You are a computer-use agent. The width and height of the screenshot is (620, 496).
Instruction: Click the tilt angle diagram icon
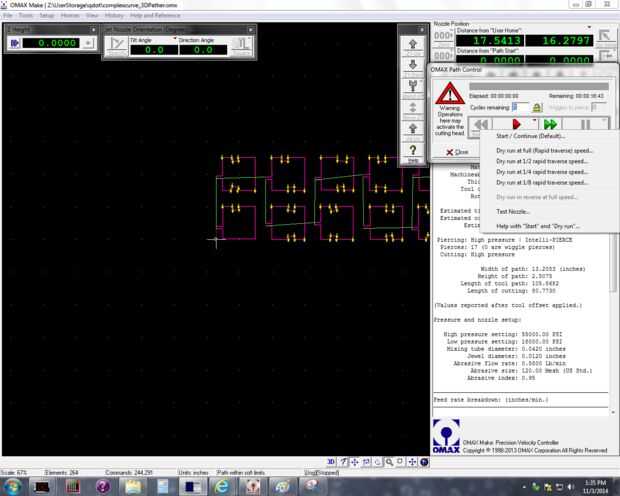click(117, 46)
